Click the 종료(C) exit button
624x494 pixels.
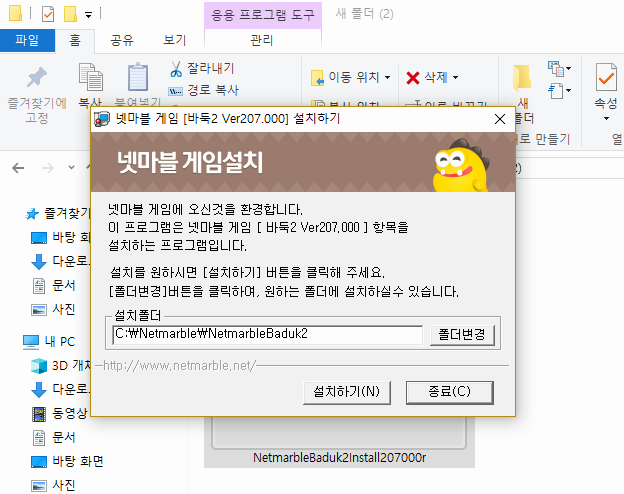pos(450,392)
